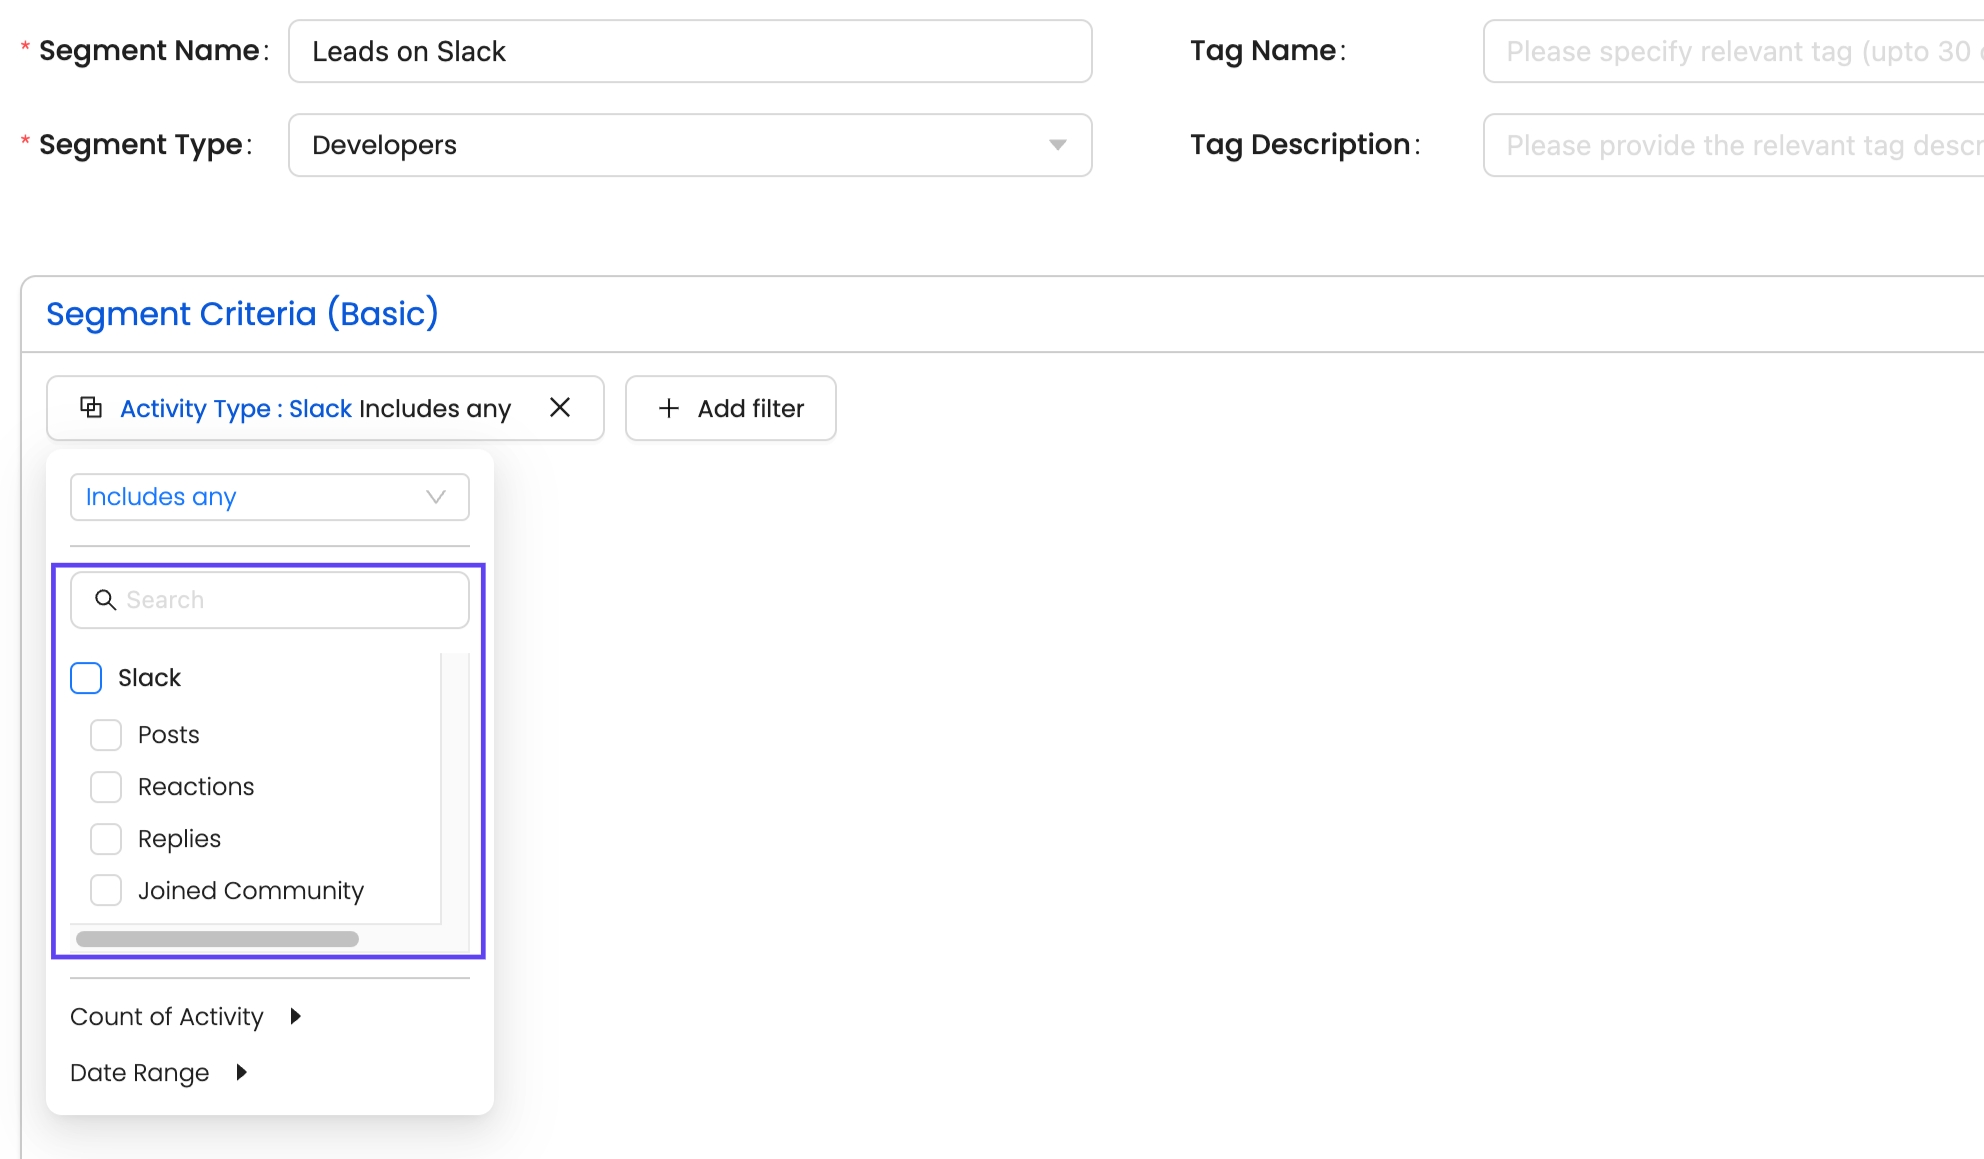The width and height of the screenshot is (1984, 1159).
Task: Click the Tag Name input field
Action: 1732,51
